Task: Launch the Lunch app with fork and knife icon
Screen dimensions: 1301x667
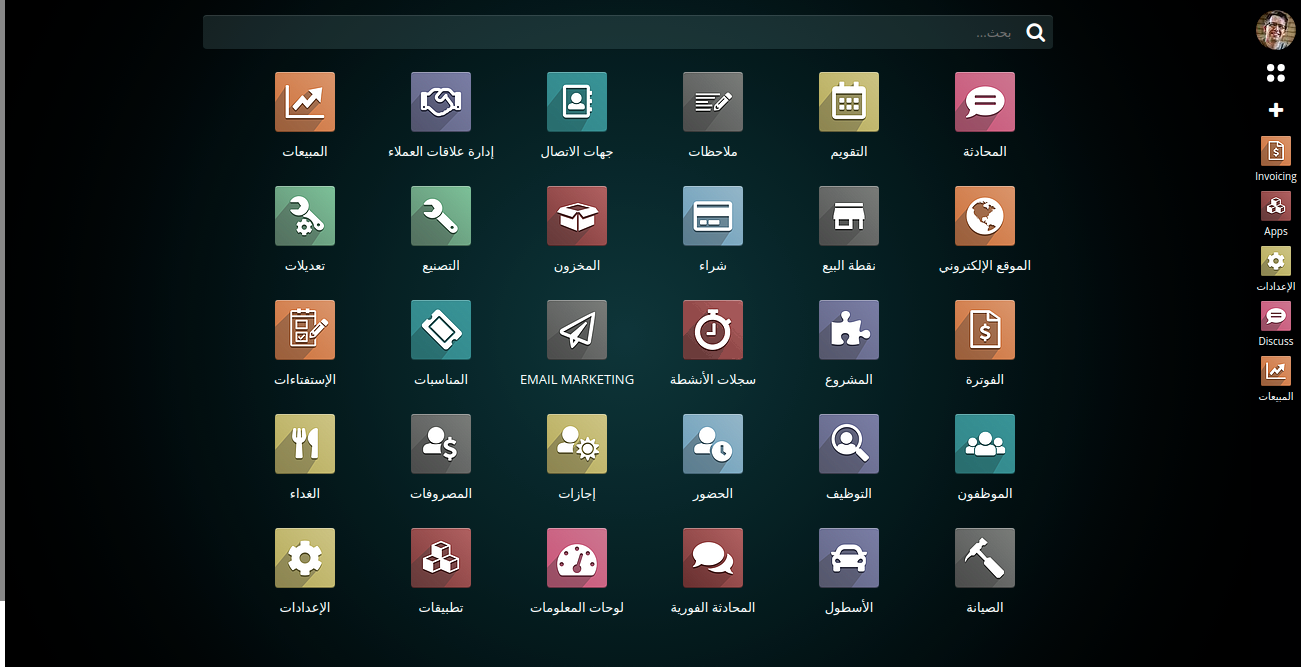Action: coord(304,444)
